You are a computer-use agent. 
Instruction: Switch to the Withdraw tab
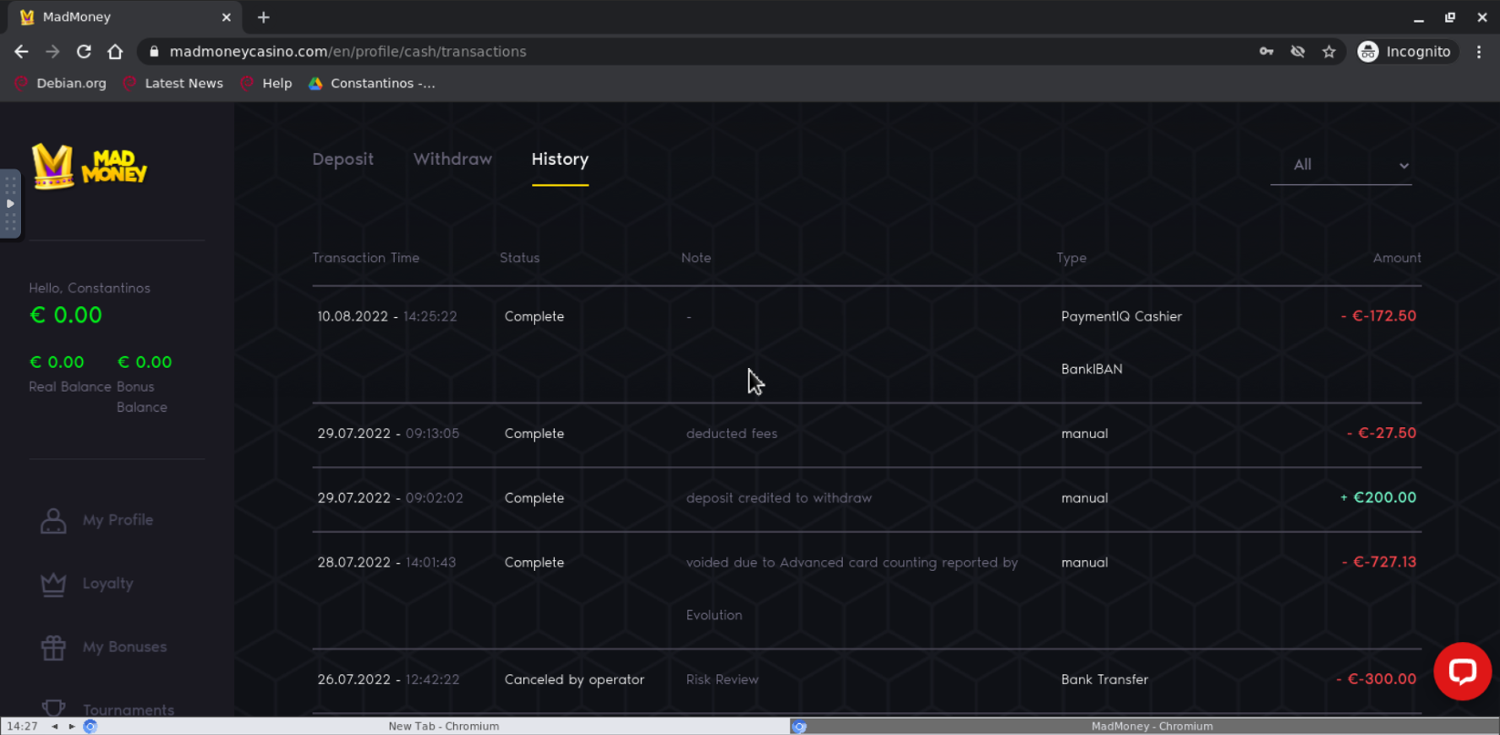[452, 159]
